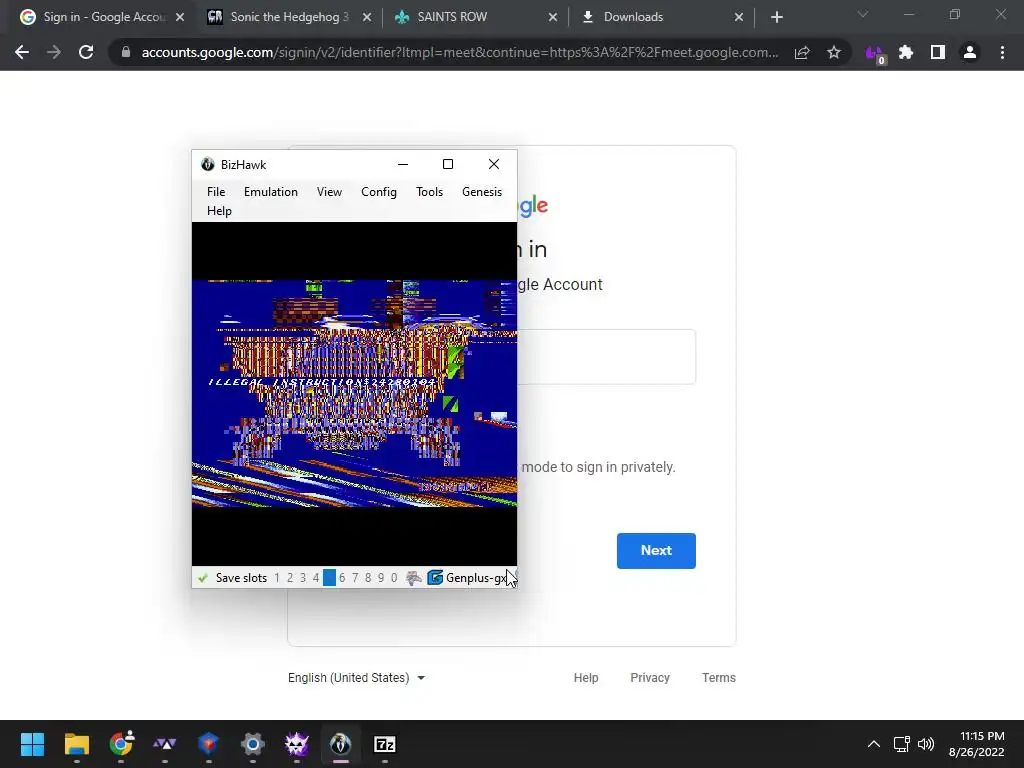This screenshot has height=768, width=1024.
Task: Open the purple extension with 0 badge
Action: (x=874, y=54)
